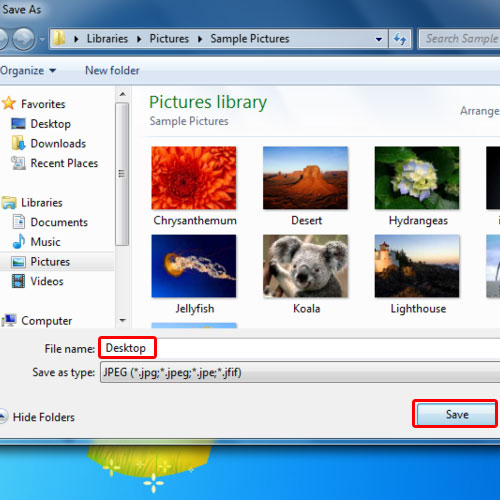Click the Computer icon in sidebar
The image size is (500, 500).
[9, 321]
